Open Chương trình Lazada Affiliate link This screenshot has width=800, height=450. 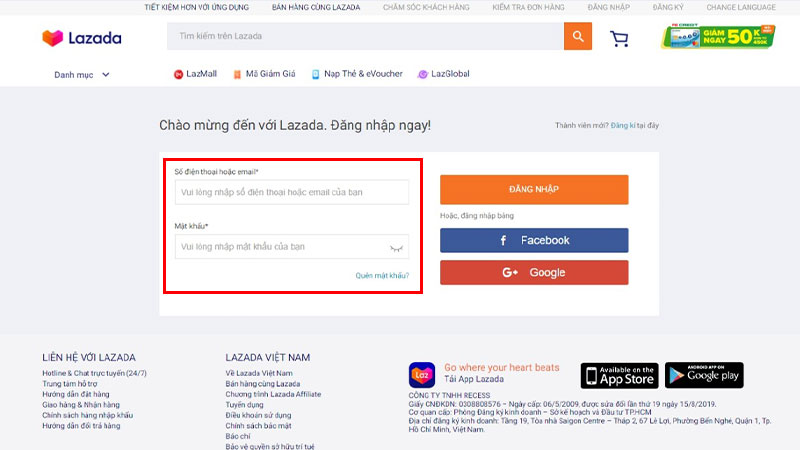pyautogui.click(x=273, y=394)
